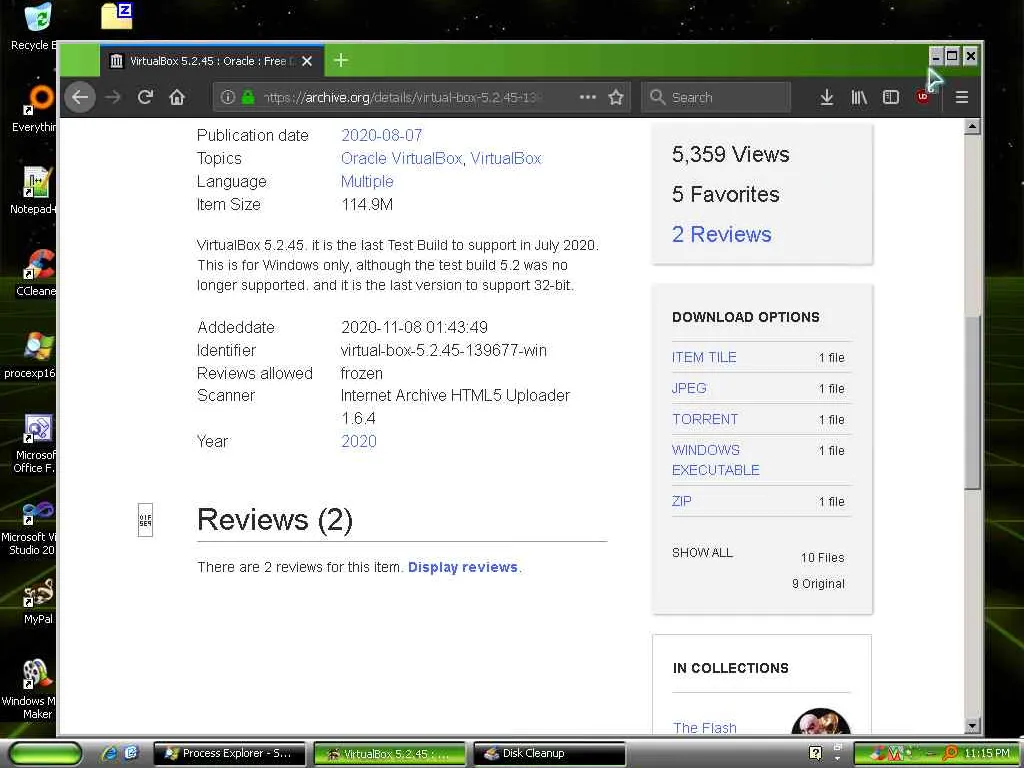Open the Multiple language link
Viewport: 1024px width, 768px height.
point(367,181)
